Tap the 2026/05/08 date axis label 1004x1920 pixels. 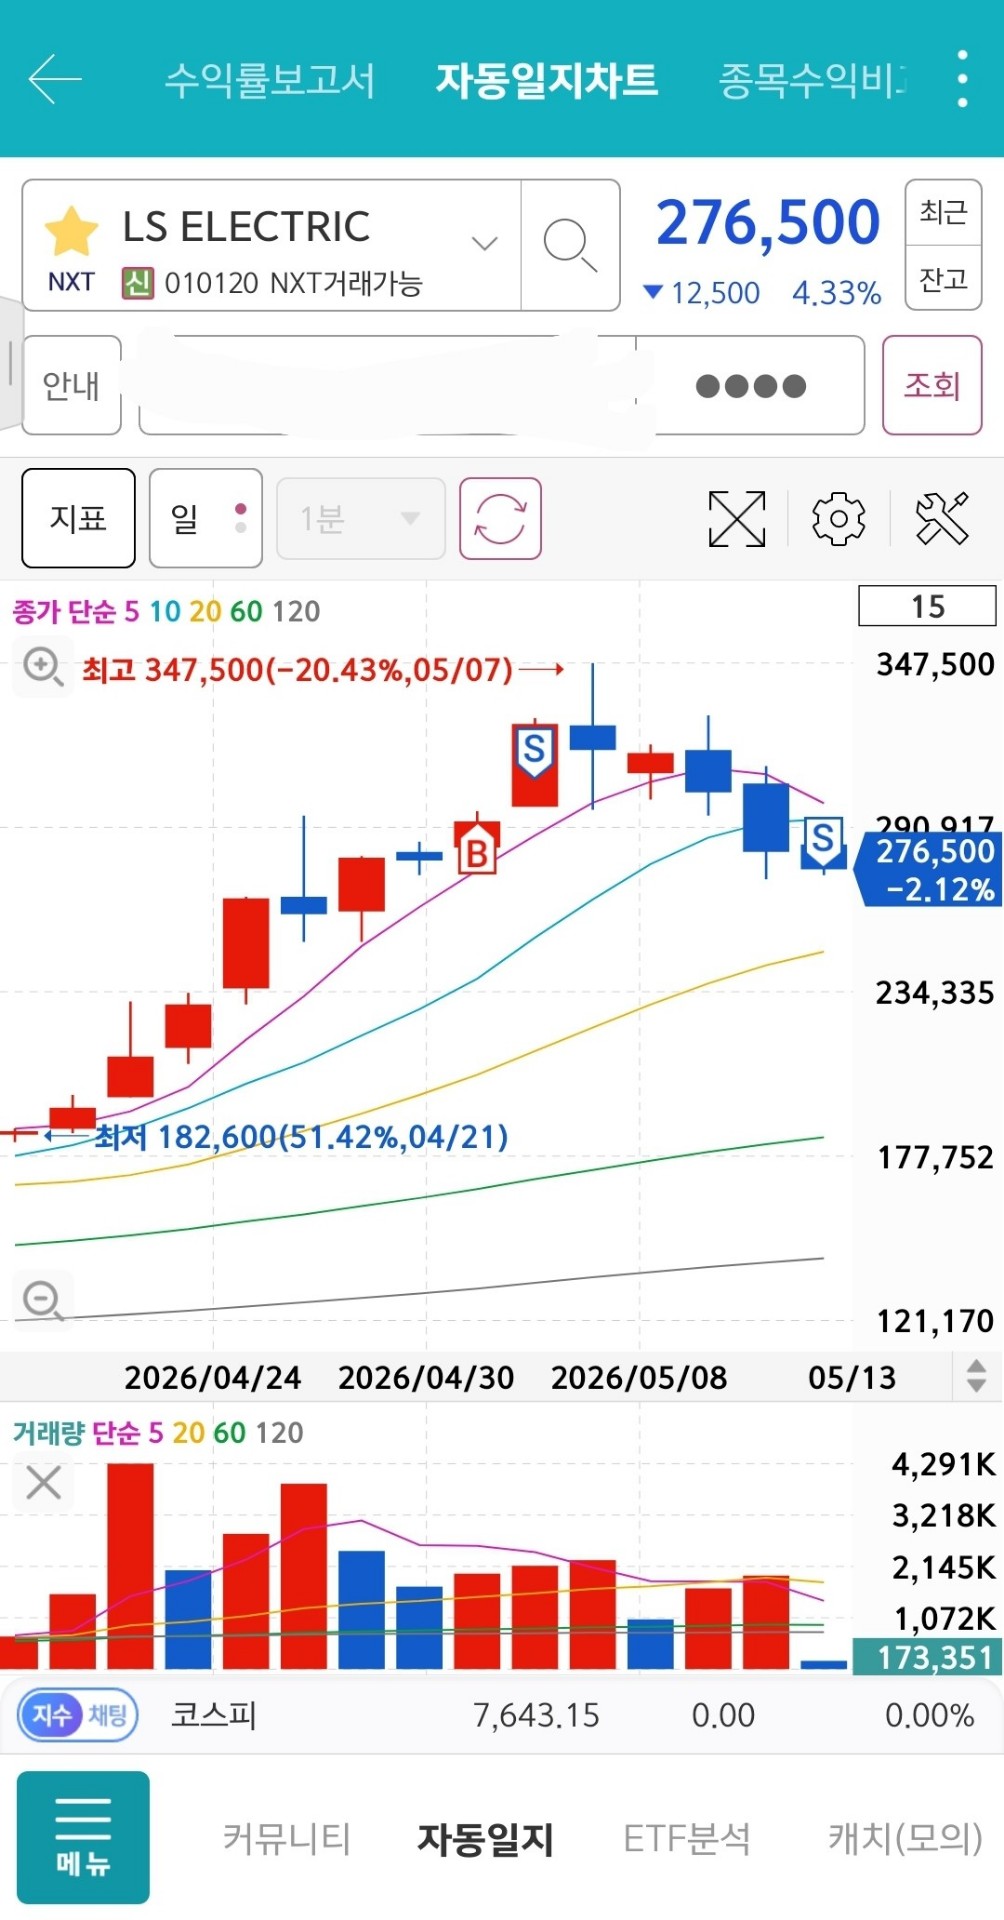639,1377
